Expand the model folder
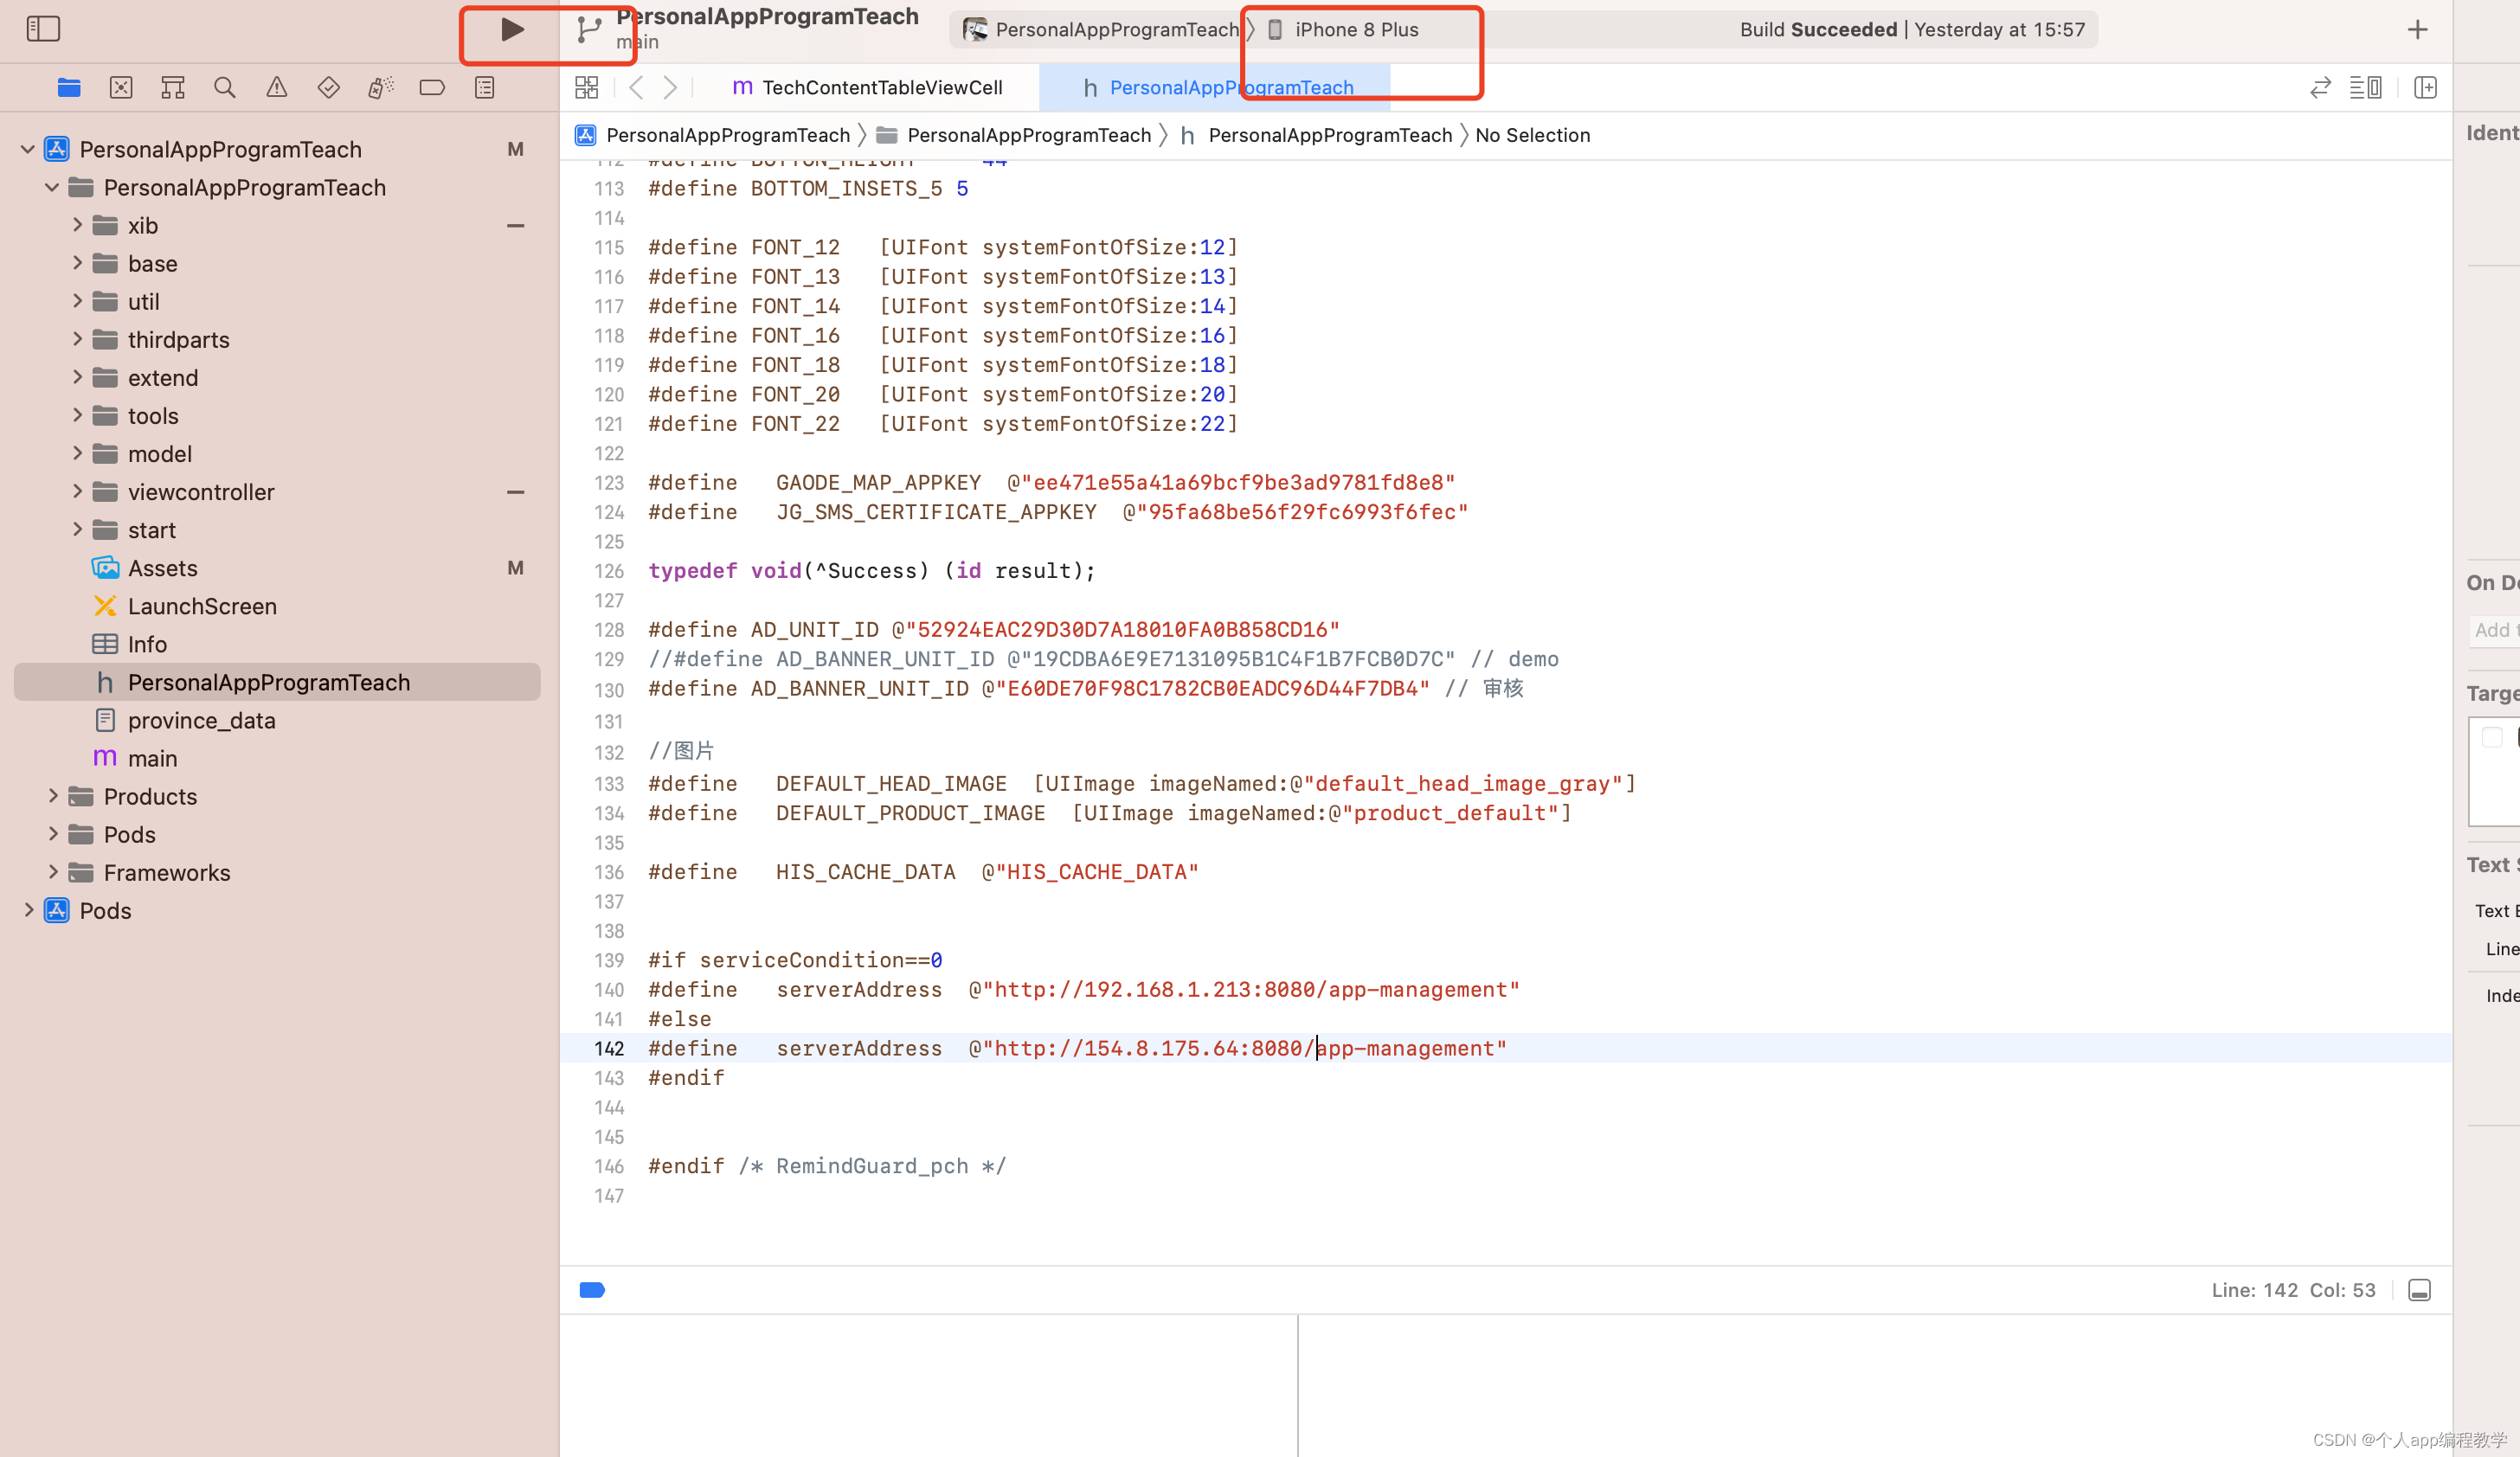 coord(77,453)
